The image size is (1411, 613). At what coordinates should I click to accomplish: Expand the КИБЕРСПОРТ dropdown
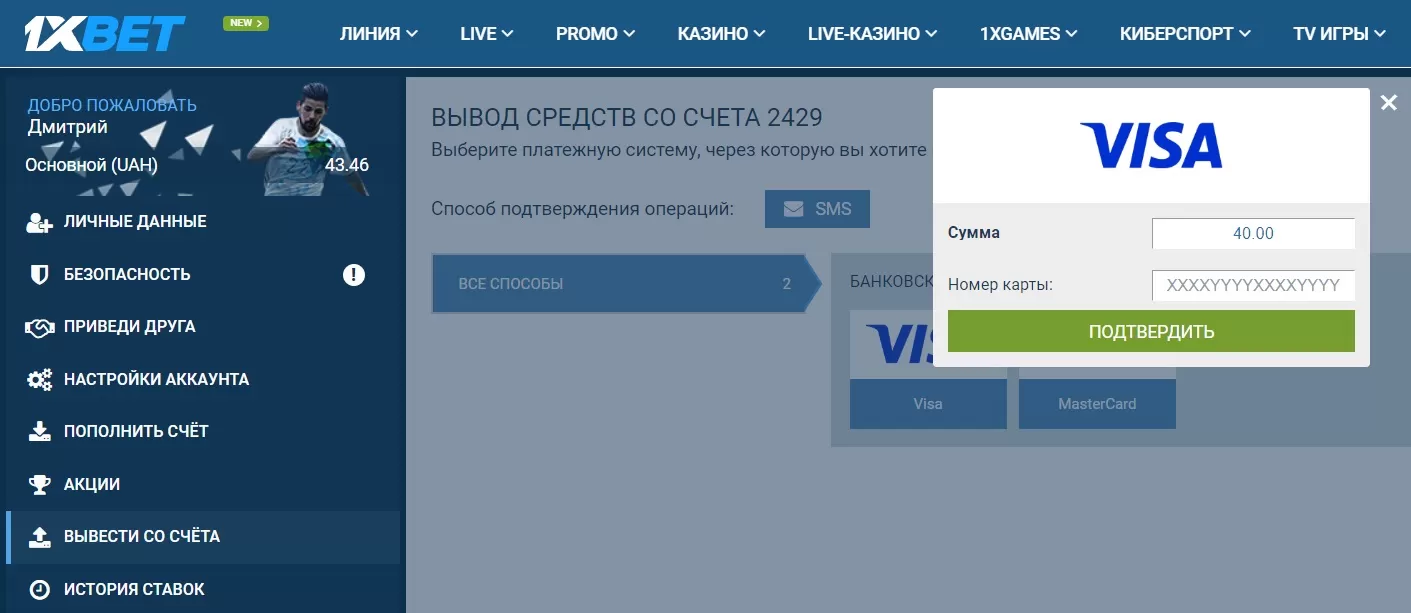tap(1184, 33)
